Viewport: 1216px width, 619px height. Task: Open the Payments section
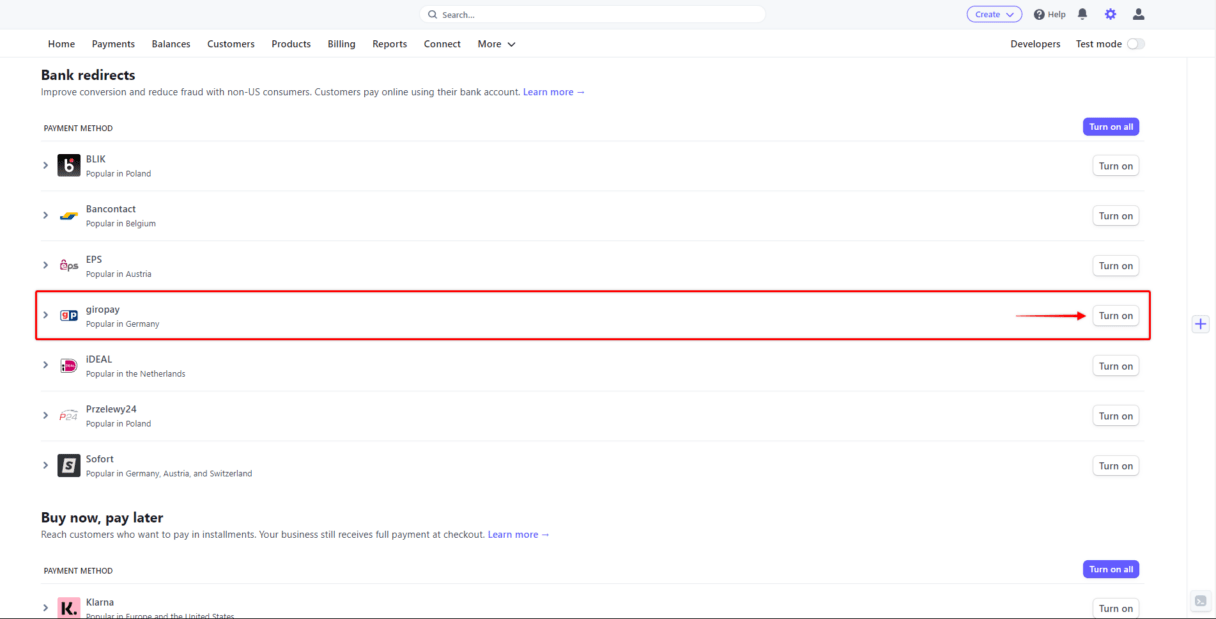(x=113, y=44)
